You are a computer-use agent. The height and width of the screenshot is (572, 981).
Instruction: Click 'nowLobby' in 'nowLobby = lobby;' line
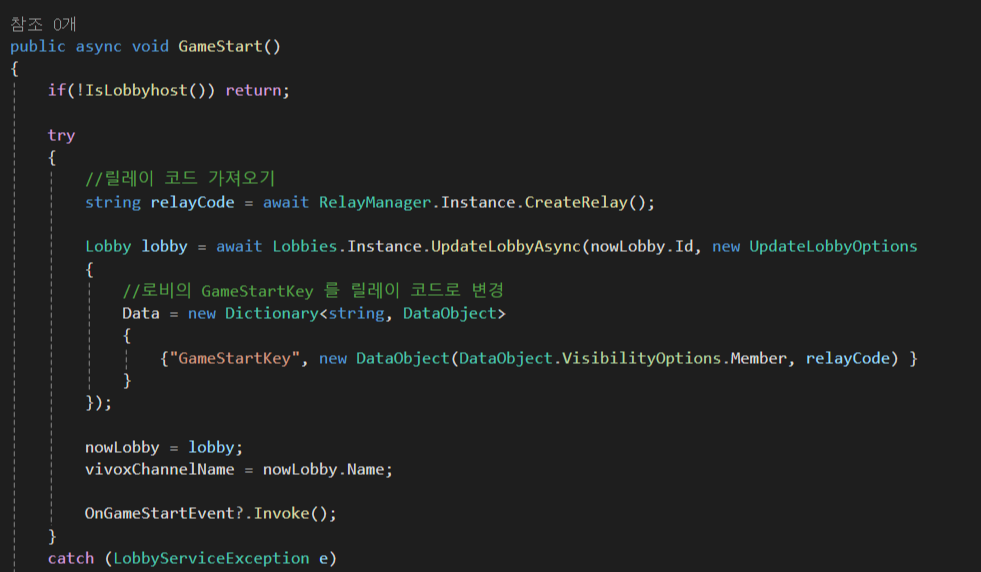pyautogui.click(x=122, y=447)
